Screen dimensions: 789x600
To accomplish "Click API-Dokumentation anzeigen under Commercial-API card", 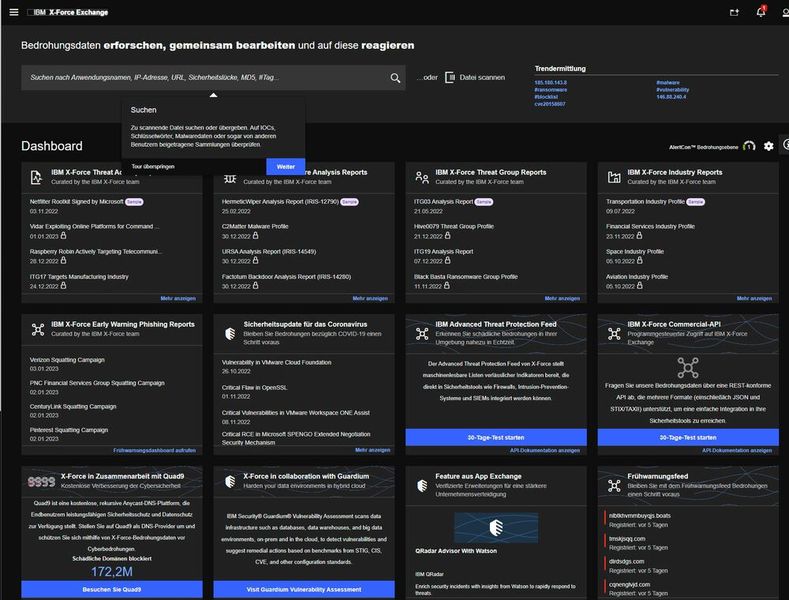I will (x=737, y=451).
